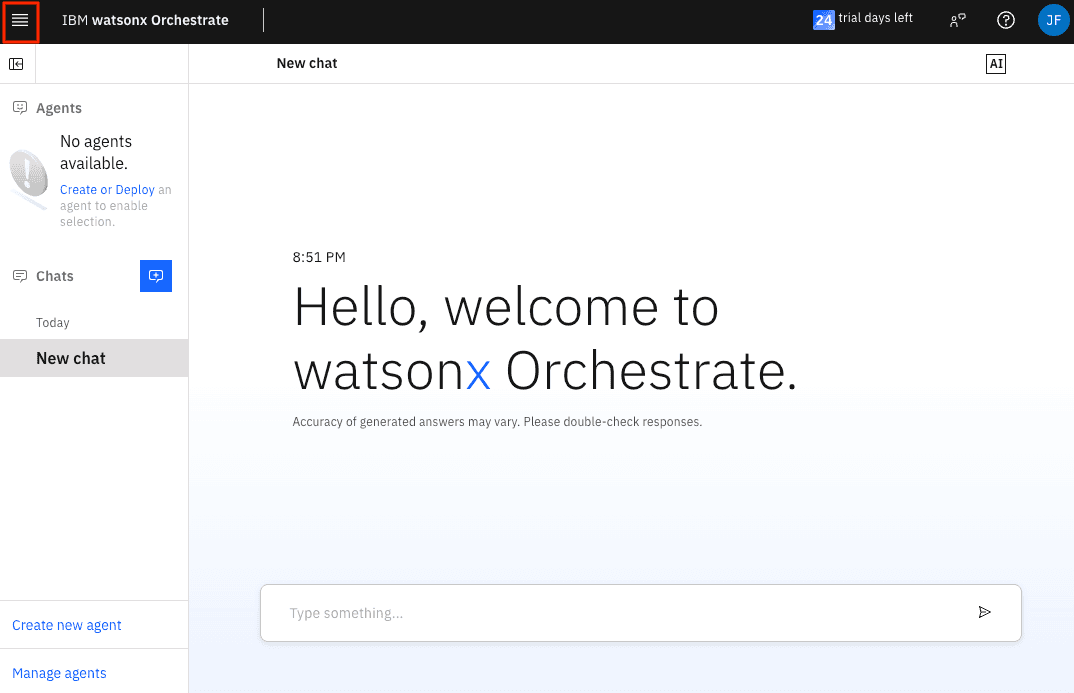Image resolution: width=1074 pixels, height=693 pixels.
Task: Open the JF user profile avatar
Action: pyautogui.click(x=1053, y=21)
